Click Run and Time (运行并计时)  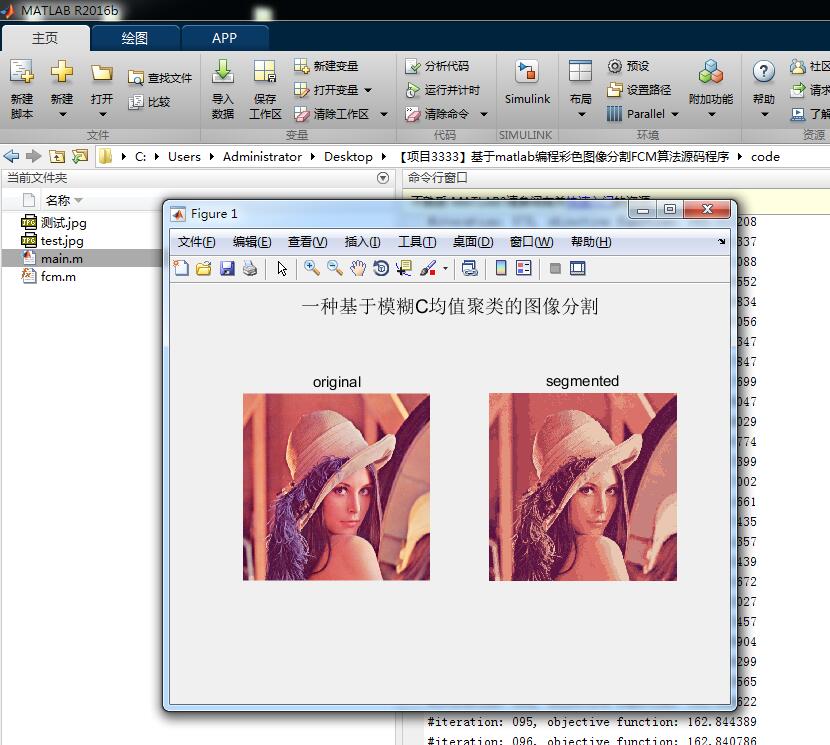[442, 90]
